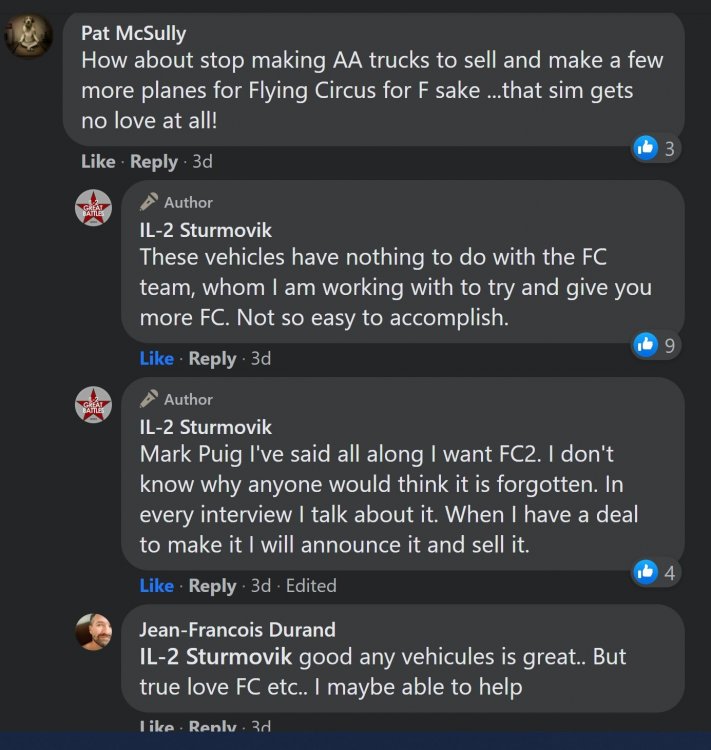
Task: Reply to the FC team comment
Action: tap(212, 358)
